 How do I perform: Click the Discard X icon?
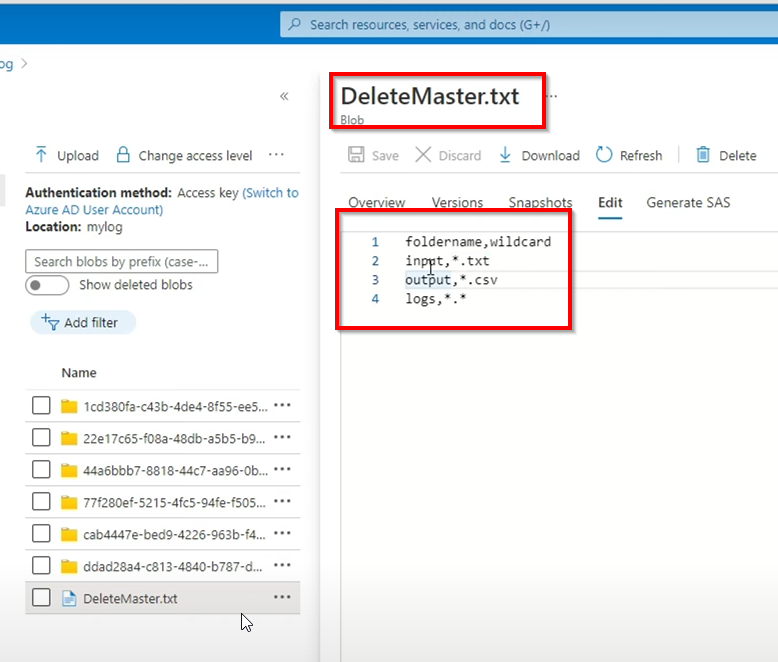(423, 154)
